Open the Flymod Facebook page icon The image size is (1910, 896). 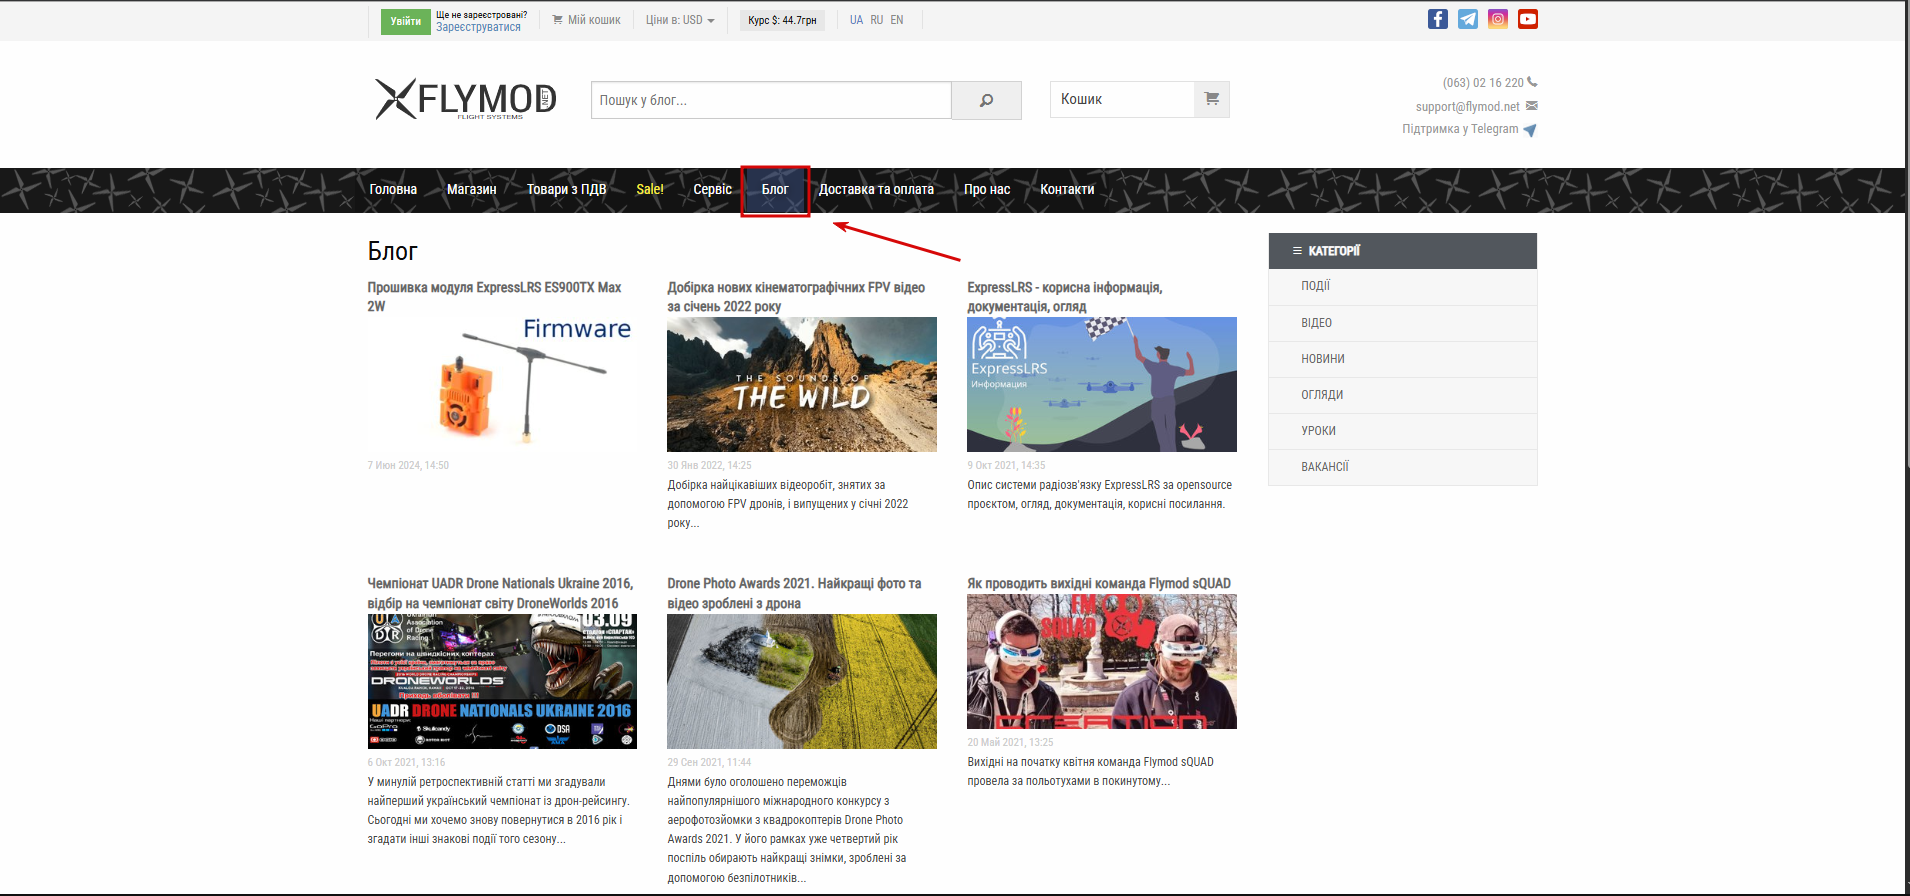point(1438,19)
